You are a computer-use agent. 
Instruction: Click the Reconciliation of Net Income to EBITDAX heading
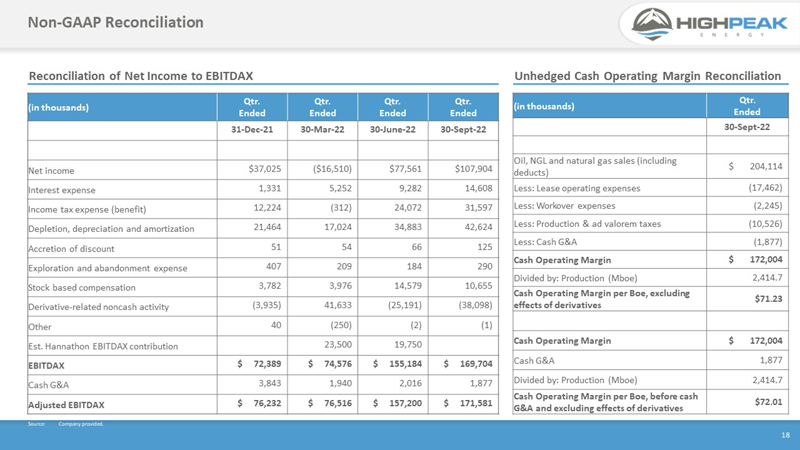click(x=141, y=76)
